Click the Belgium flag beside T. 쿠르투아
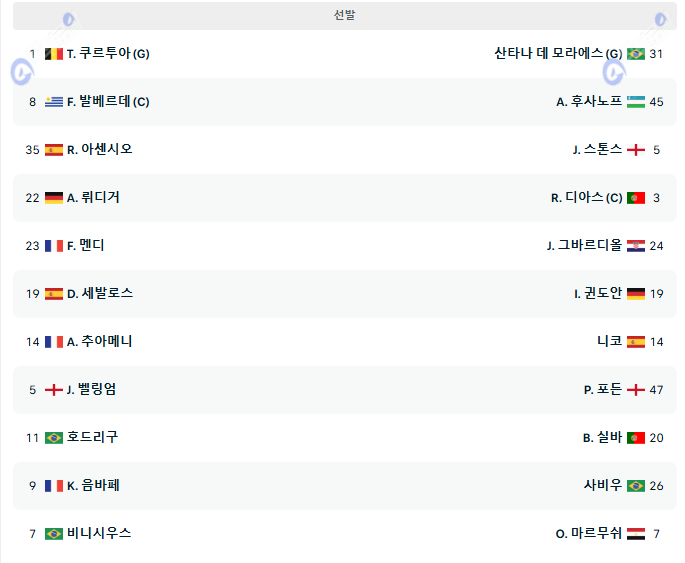The image size is (685, 563). tap(54, 54)
